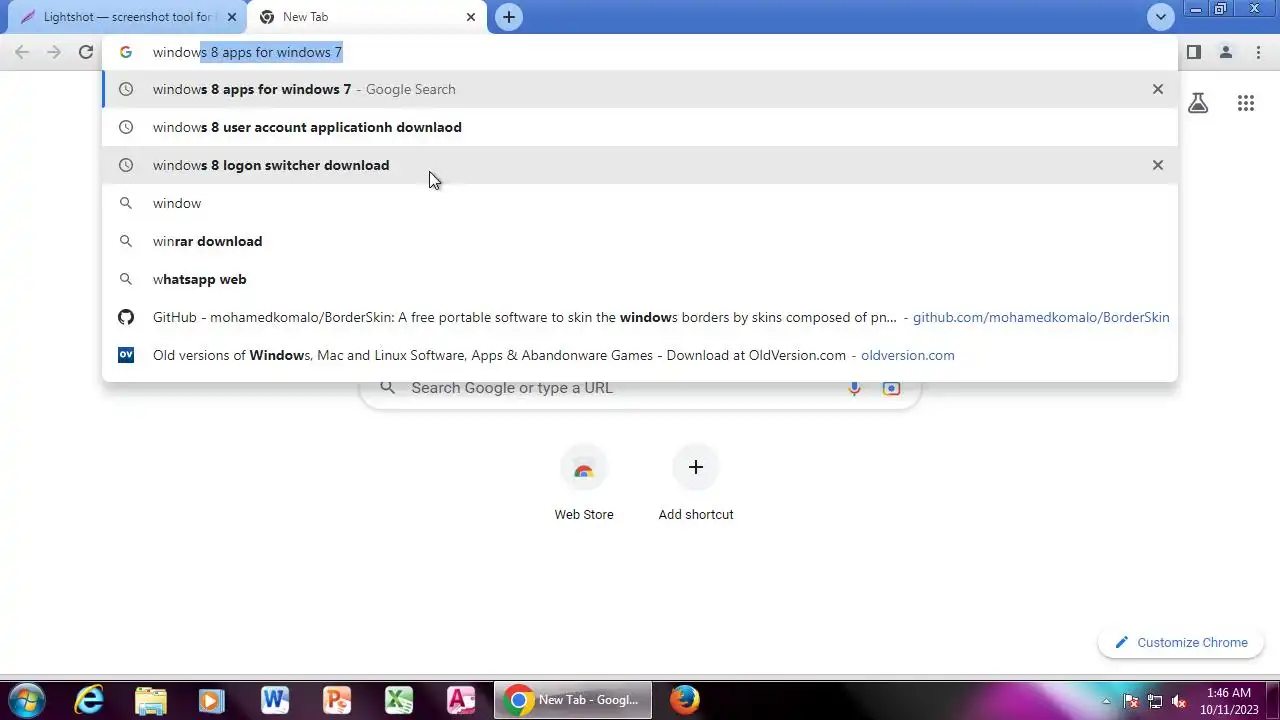Image resolution: width=1280 pixels, height=720 pixels.
Task: Open the Chrome profile icon
Action: [x=1226, y=52]
